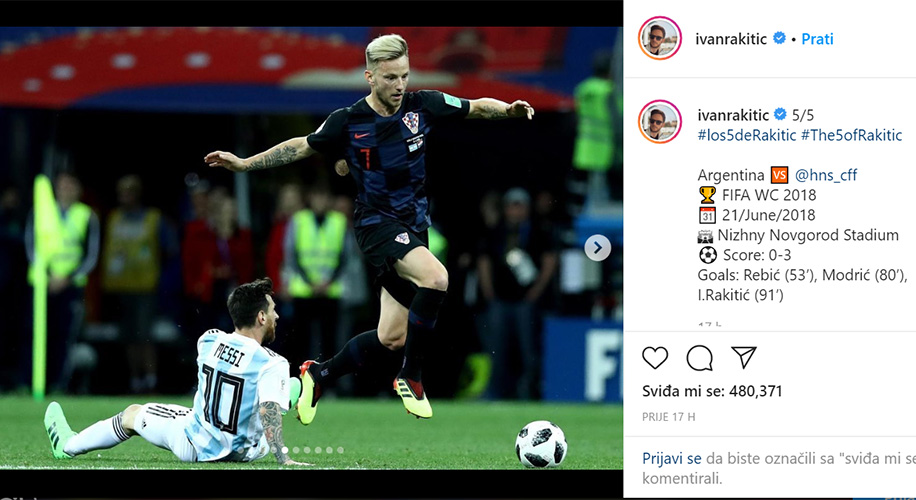Follow the account via Prati

(817, 39)
